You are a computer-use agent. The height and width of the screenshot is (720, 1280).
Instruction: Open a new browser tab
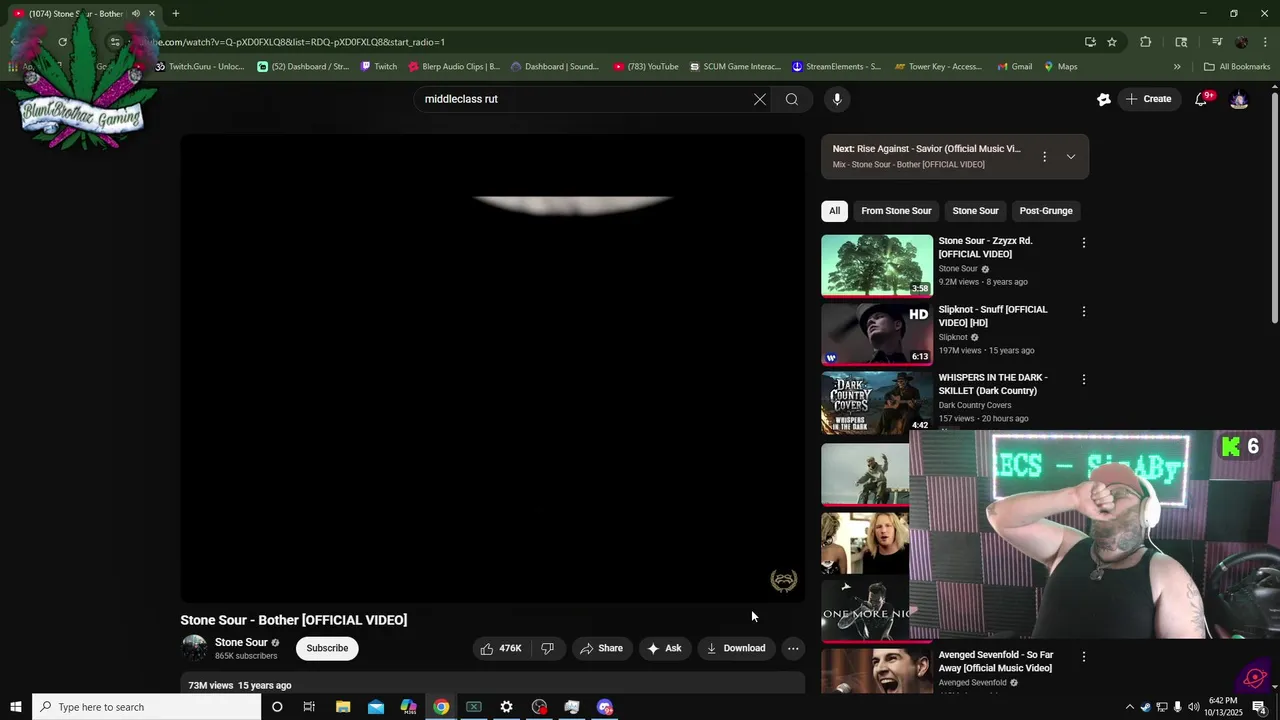tap(175, 13)
